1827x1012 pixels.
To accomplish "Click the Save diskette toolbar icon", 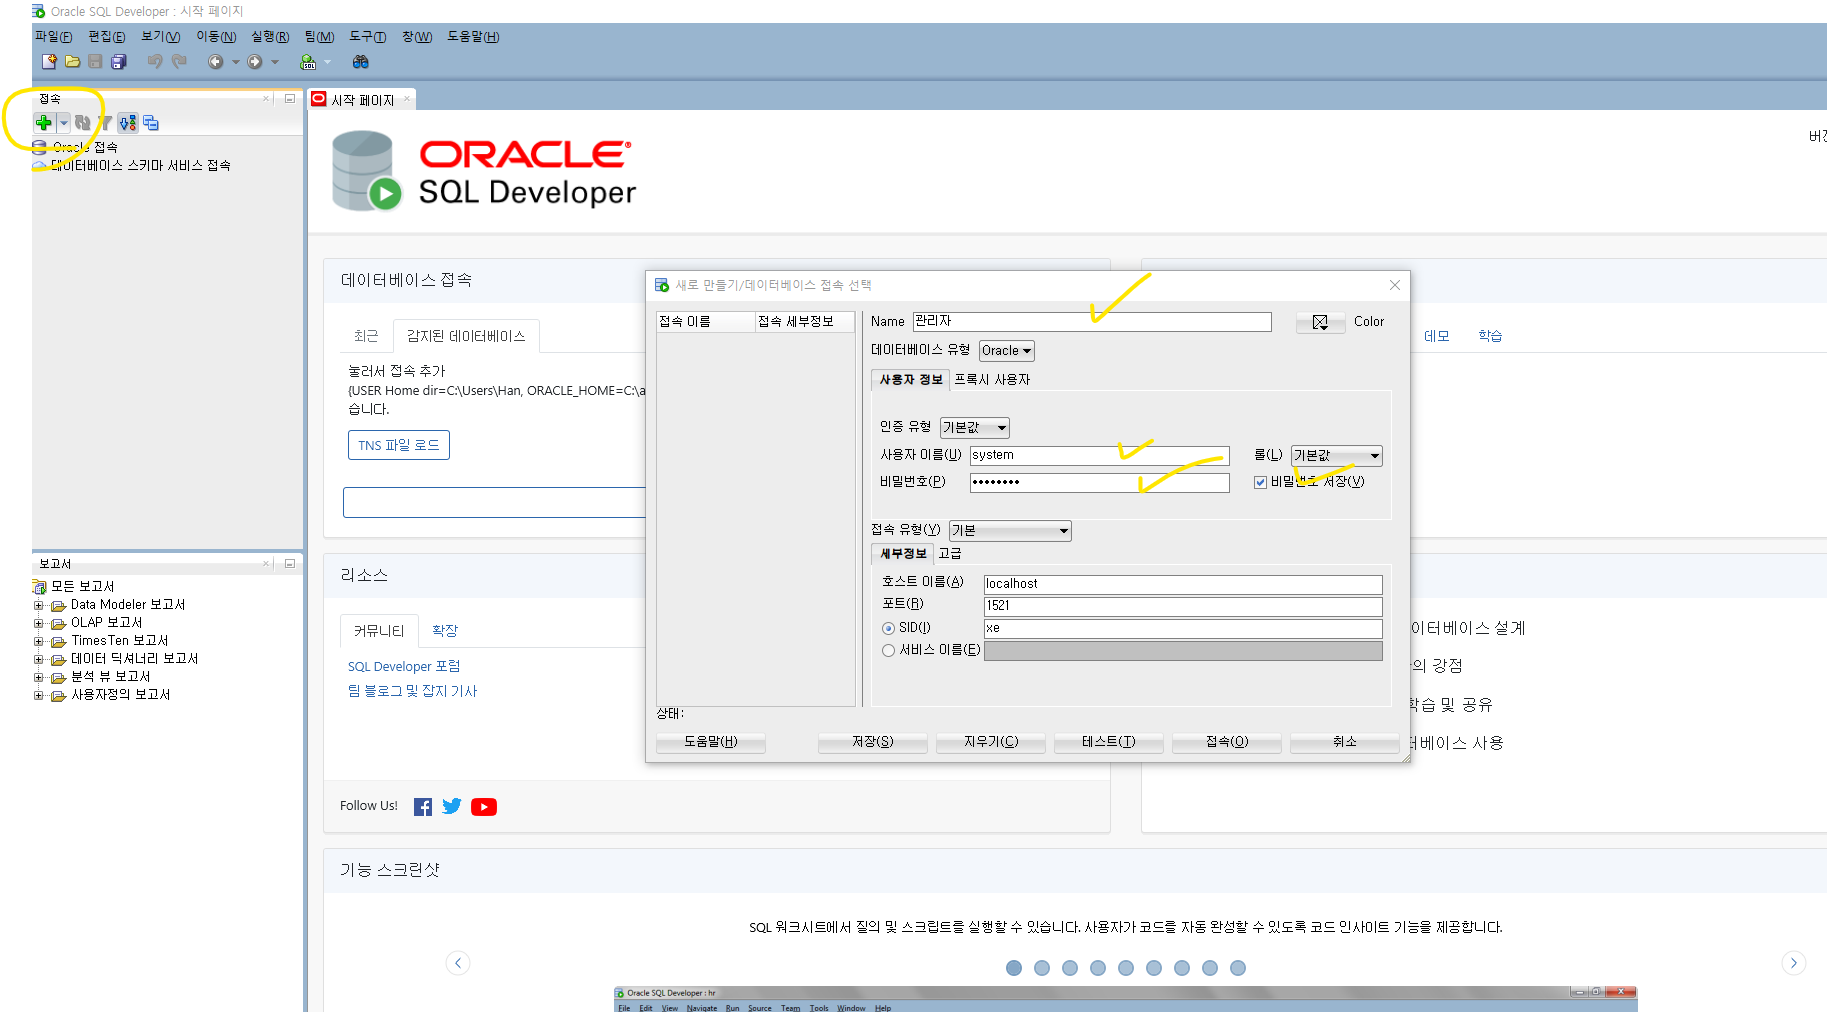I will [95, 62].
